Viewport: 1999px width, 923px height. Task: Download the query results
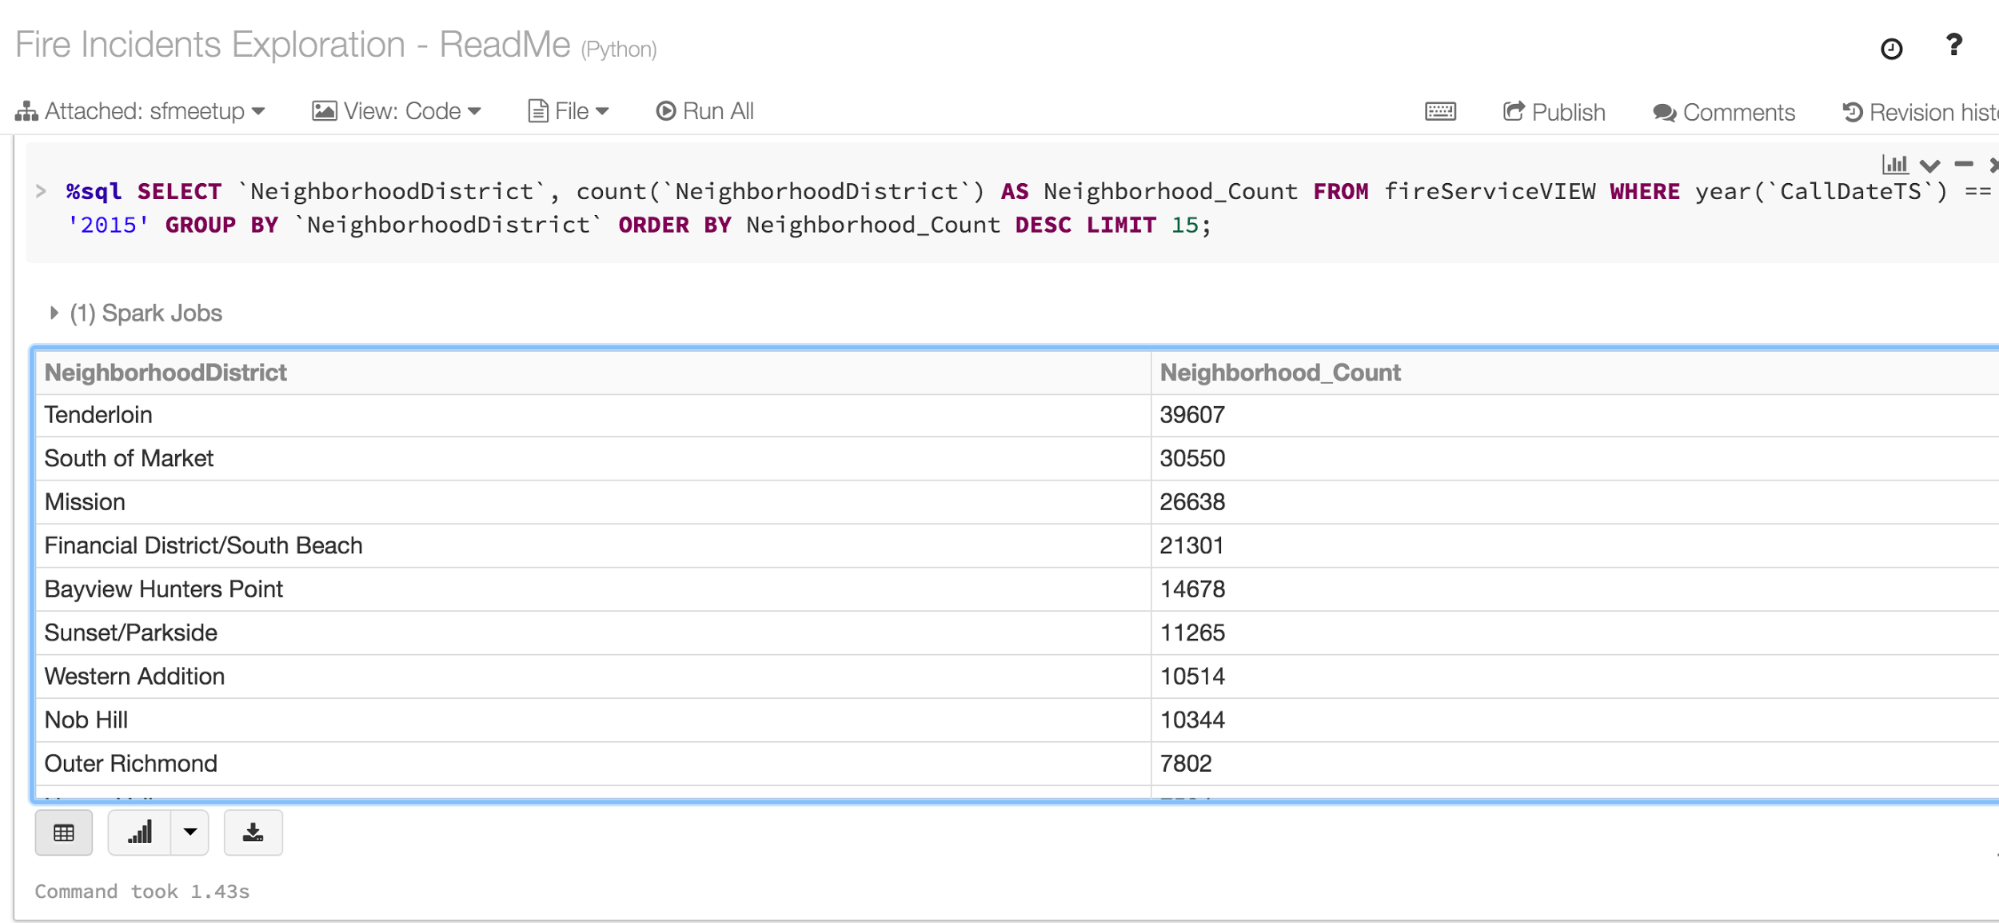(253, 833)
